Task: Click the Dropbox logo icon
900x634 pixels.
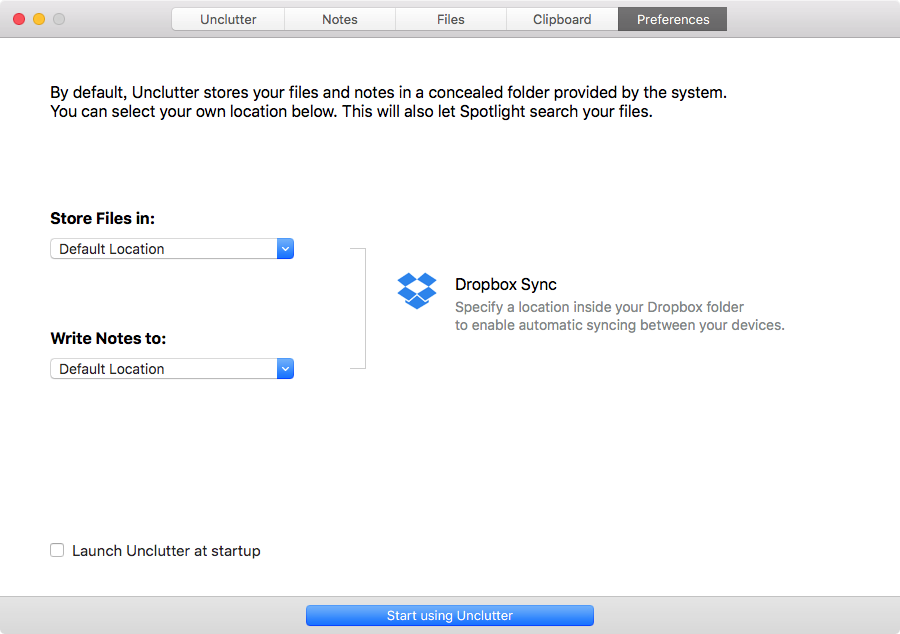Action: 417,291
